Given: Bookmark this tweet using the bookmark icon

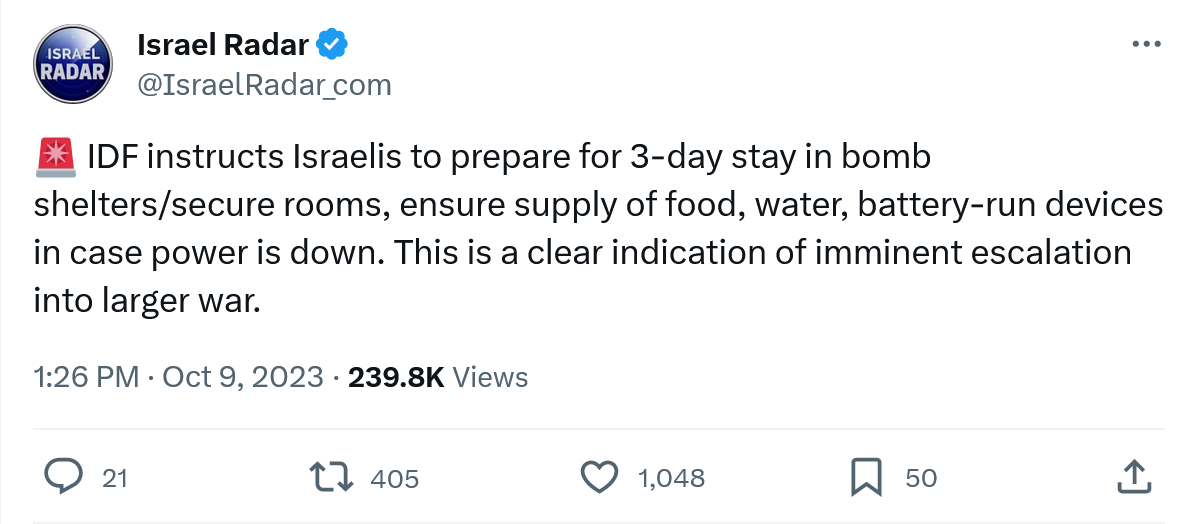Looking at the screenshot, I should 865,477.
